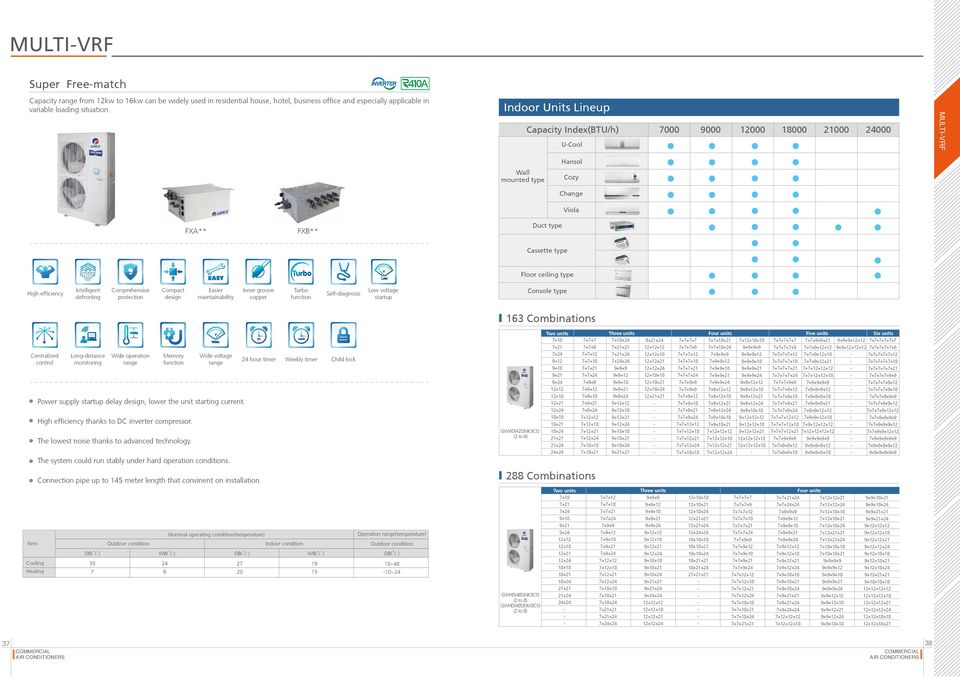
Task: Click the lowest noise bullet point
Action: [114, 441]
